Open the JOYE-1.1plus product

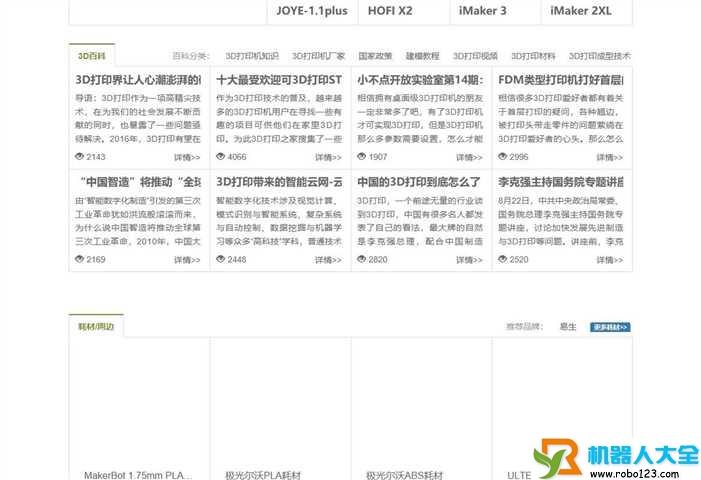click(x=312, y=11)
